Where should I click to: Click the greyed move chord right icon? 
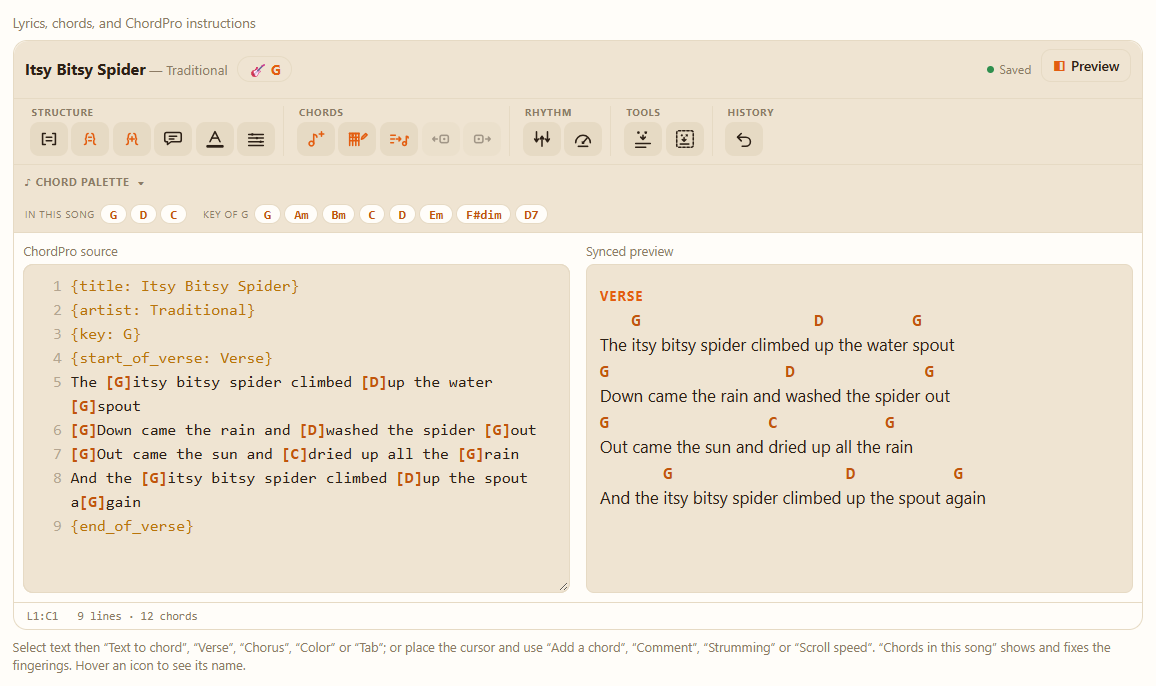coord(482,139)
